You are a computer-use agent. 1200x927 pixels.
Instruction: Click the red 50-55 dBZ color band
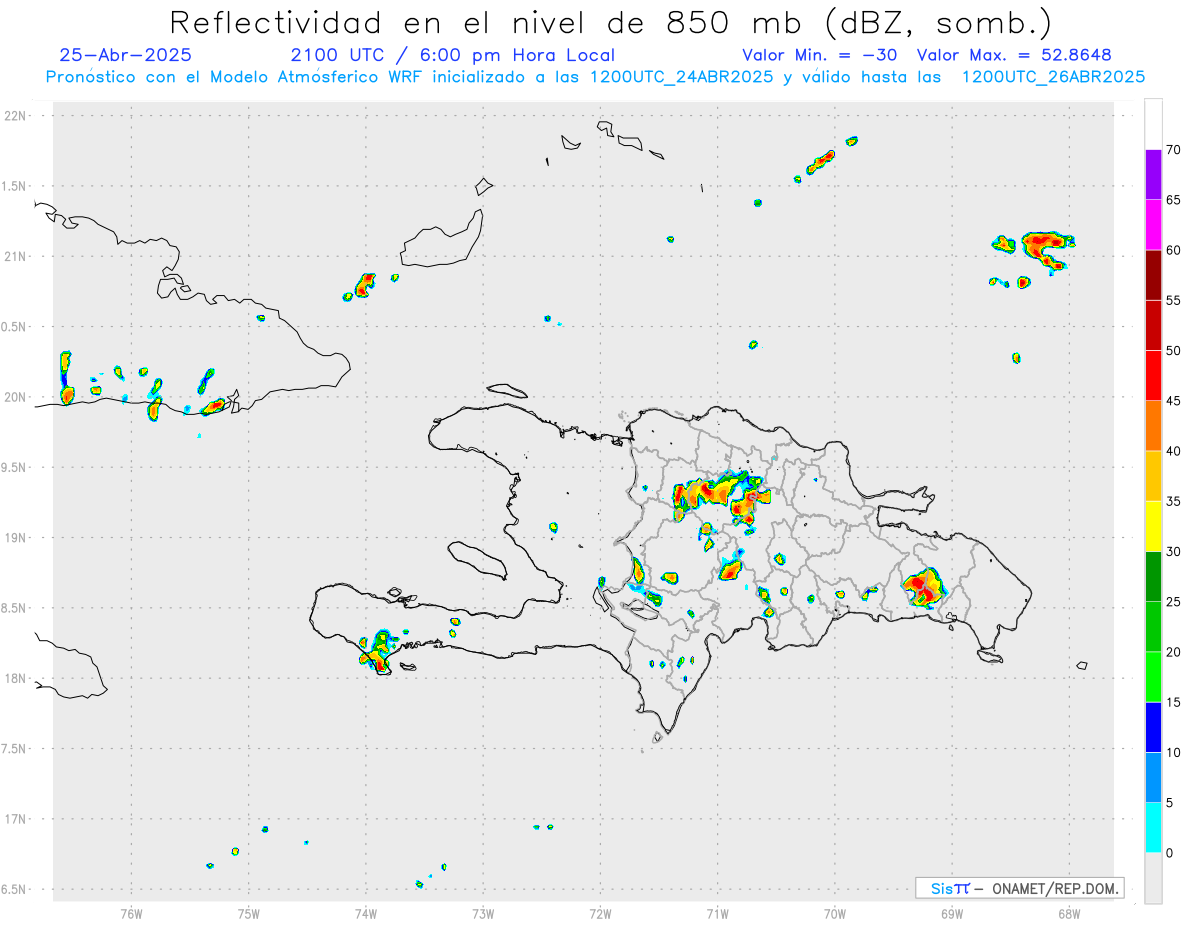point(1153,325)
